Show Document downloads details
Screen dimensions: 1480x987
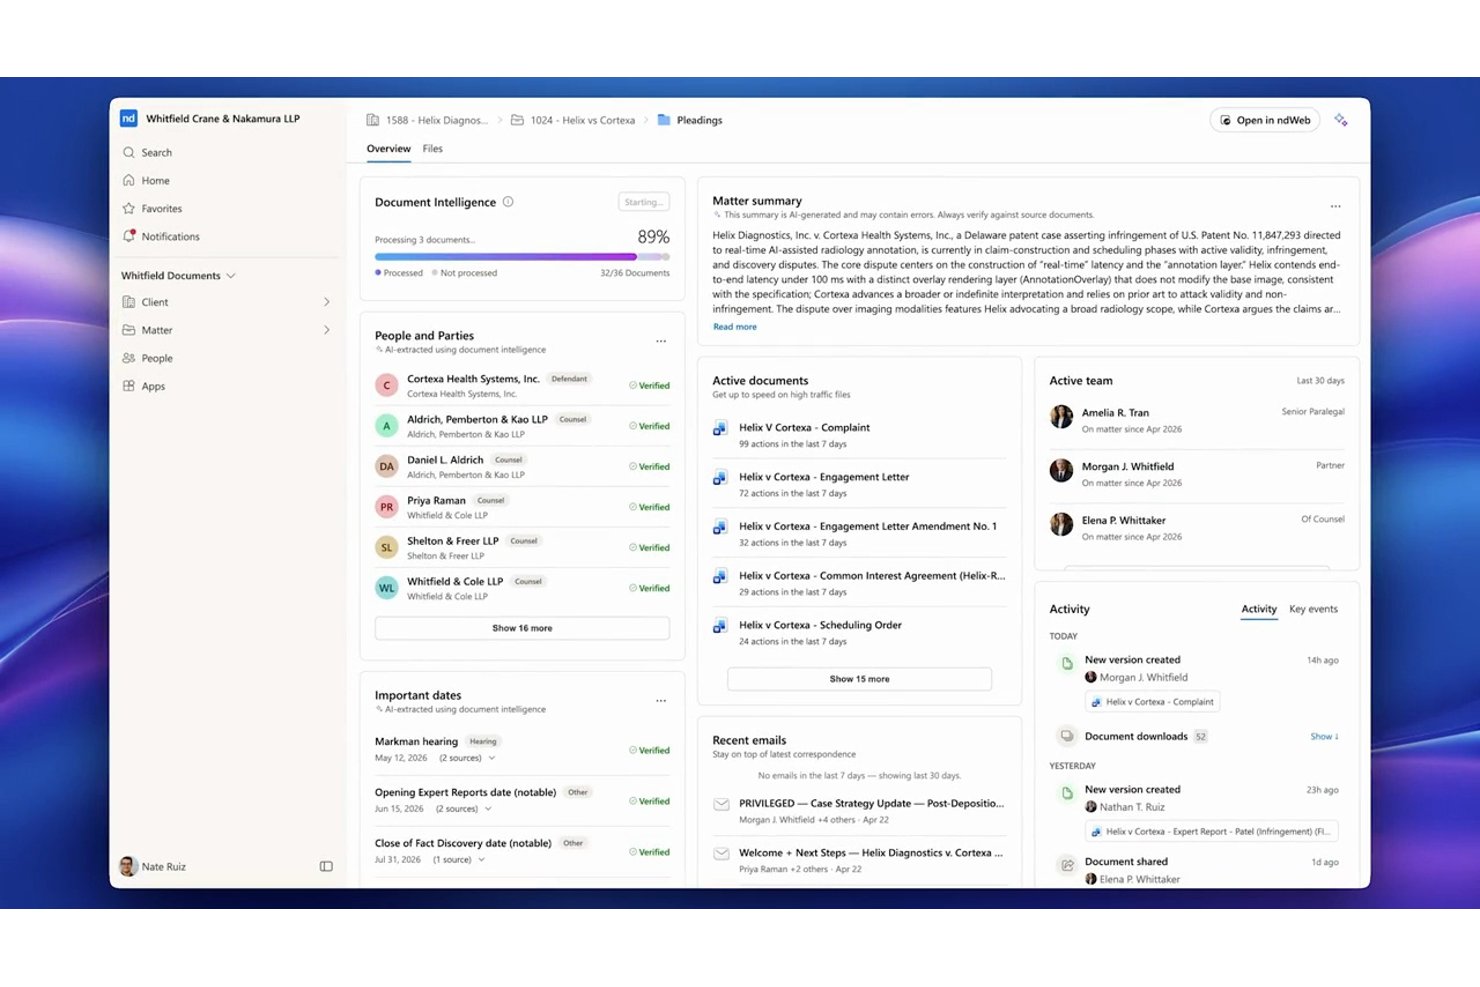(x=1324, y=737)
